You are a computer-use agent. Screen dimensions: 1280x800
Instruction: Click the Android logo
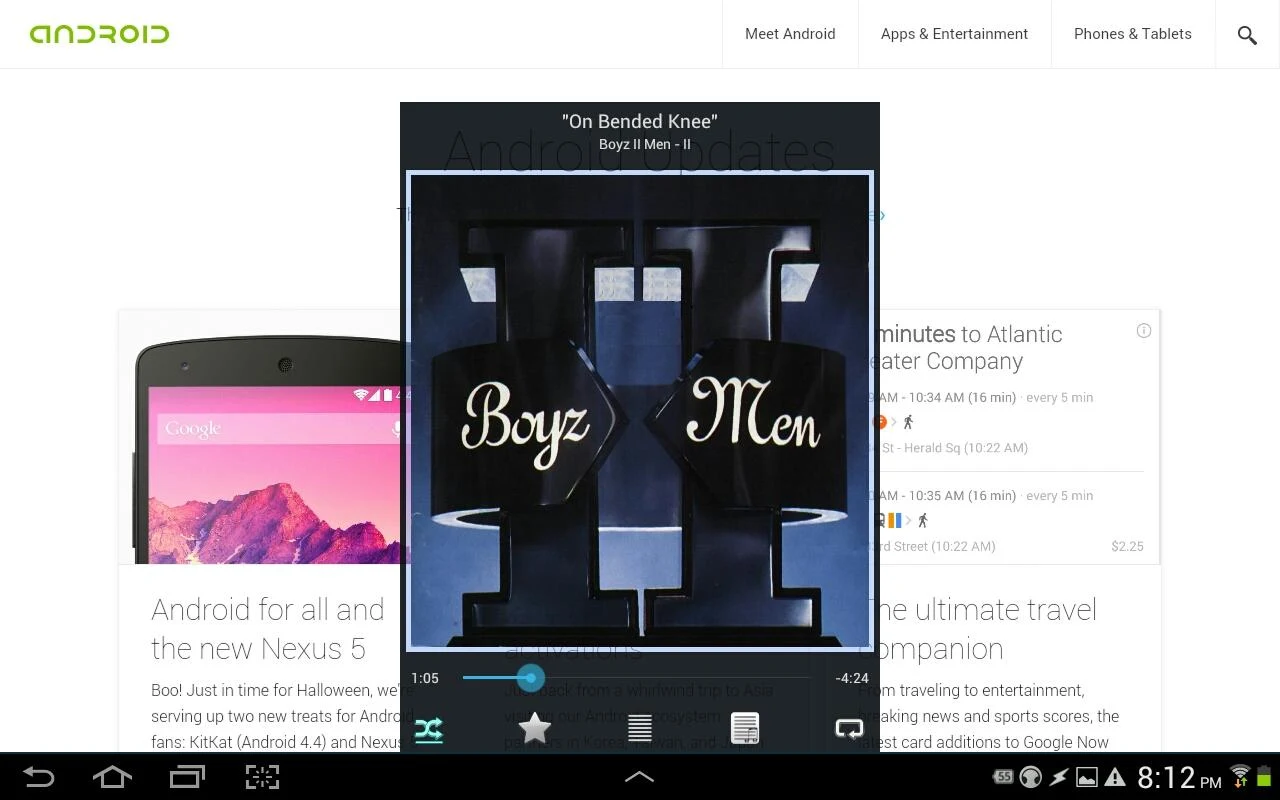100,34
